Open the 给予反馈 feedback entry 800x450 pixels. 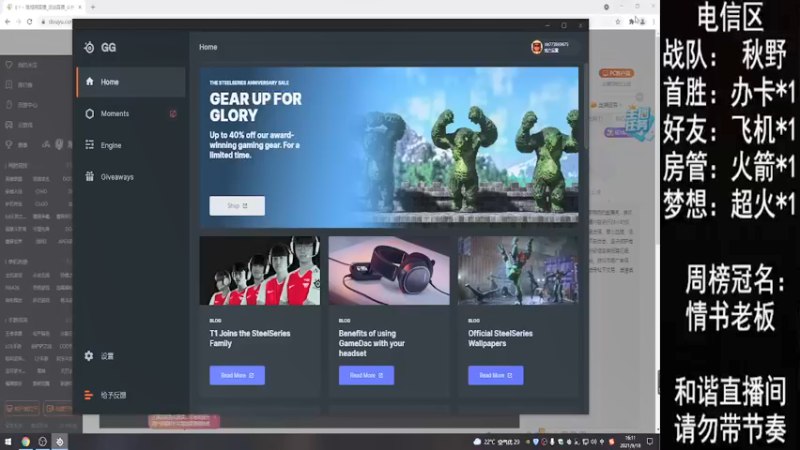(113, 395)
